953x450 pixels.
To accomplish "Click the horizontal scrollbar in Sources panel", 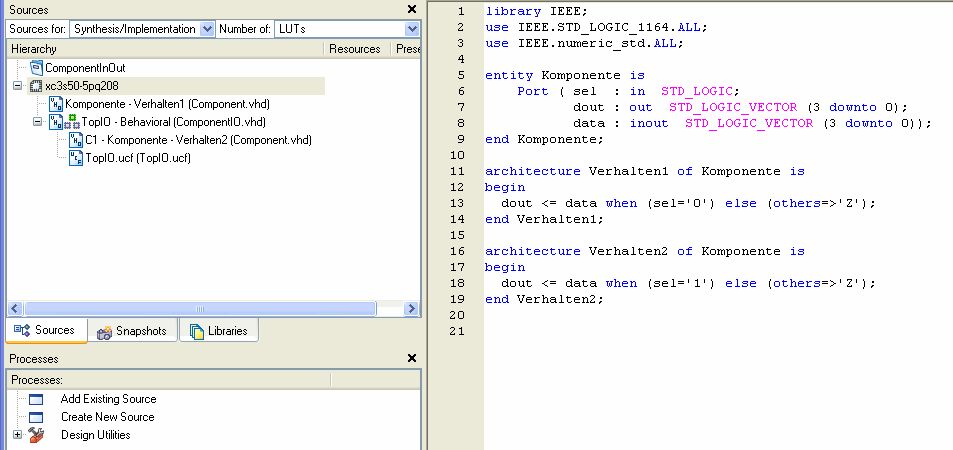I will coord(200,309).
